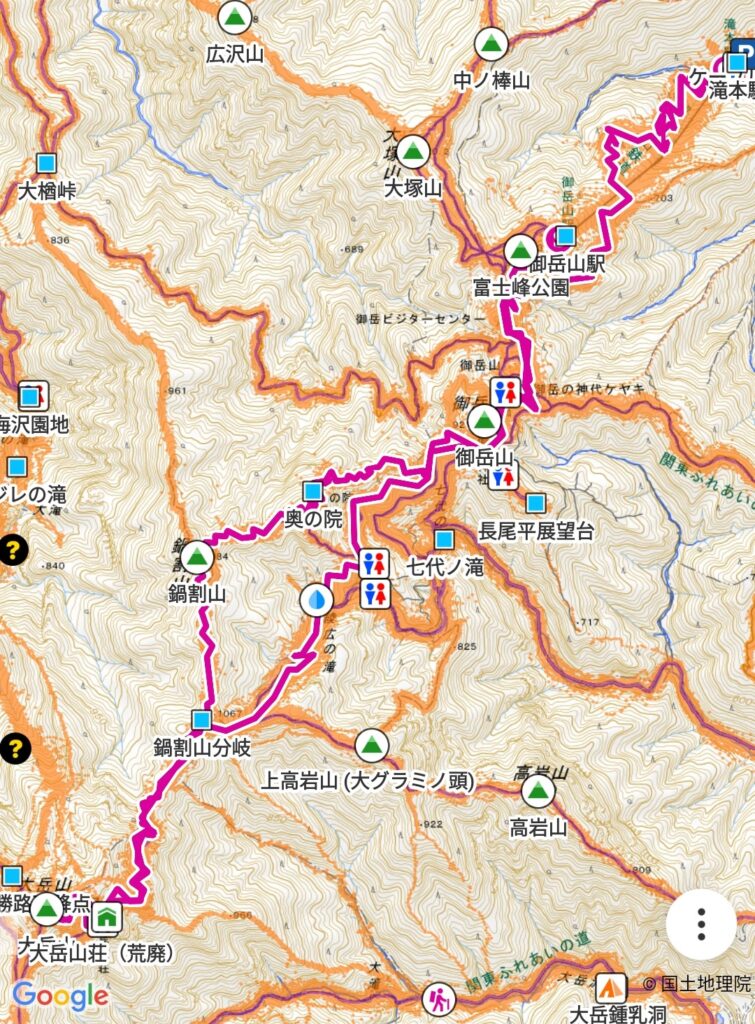Open the 御岳山 summit marker
The width and height of the screenshot is (755, 1024).
[x=484, y=421]
